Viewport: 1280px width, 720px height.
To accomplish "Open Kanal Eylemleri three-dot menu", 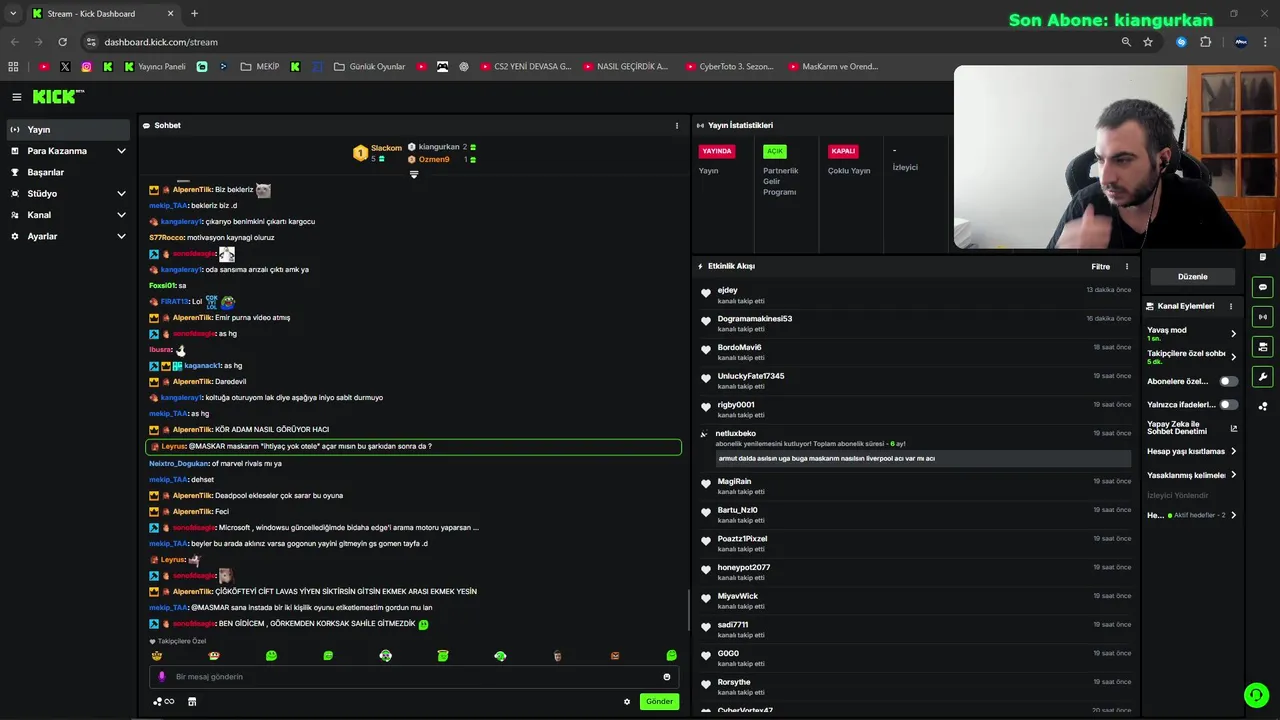I will coord(1230,306).
